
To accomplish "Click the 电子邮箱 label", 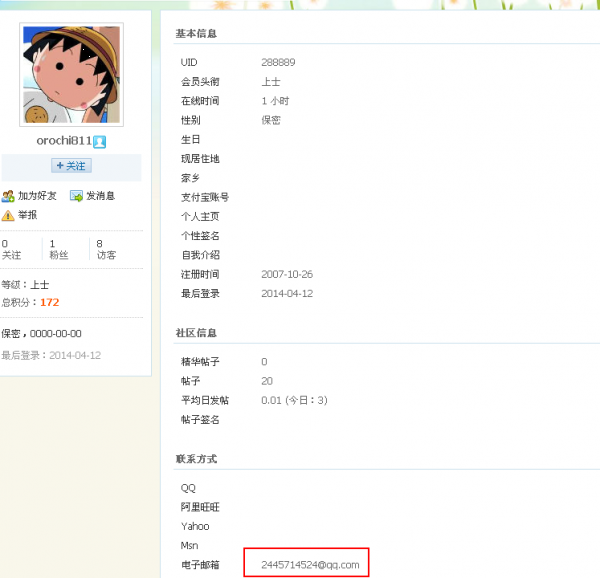I will pos(200,565).
